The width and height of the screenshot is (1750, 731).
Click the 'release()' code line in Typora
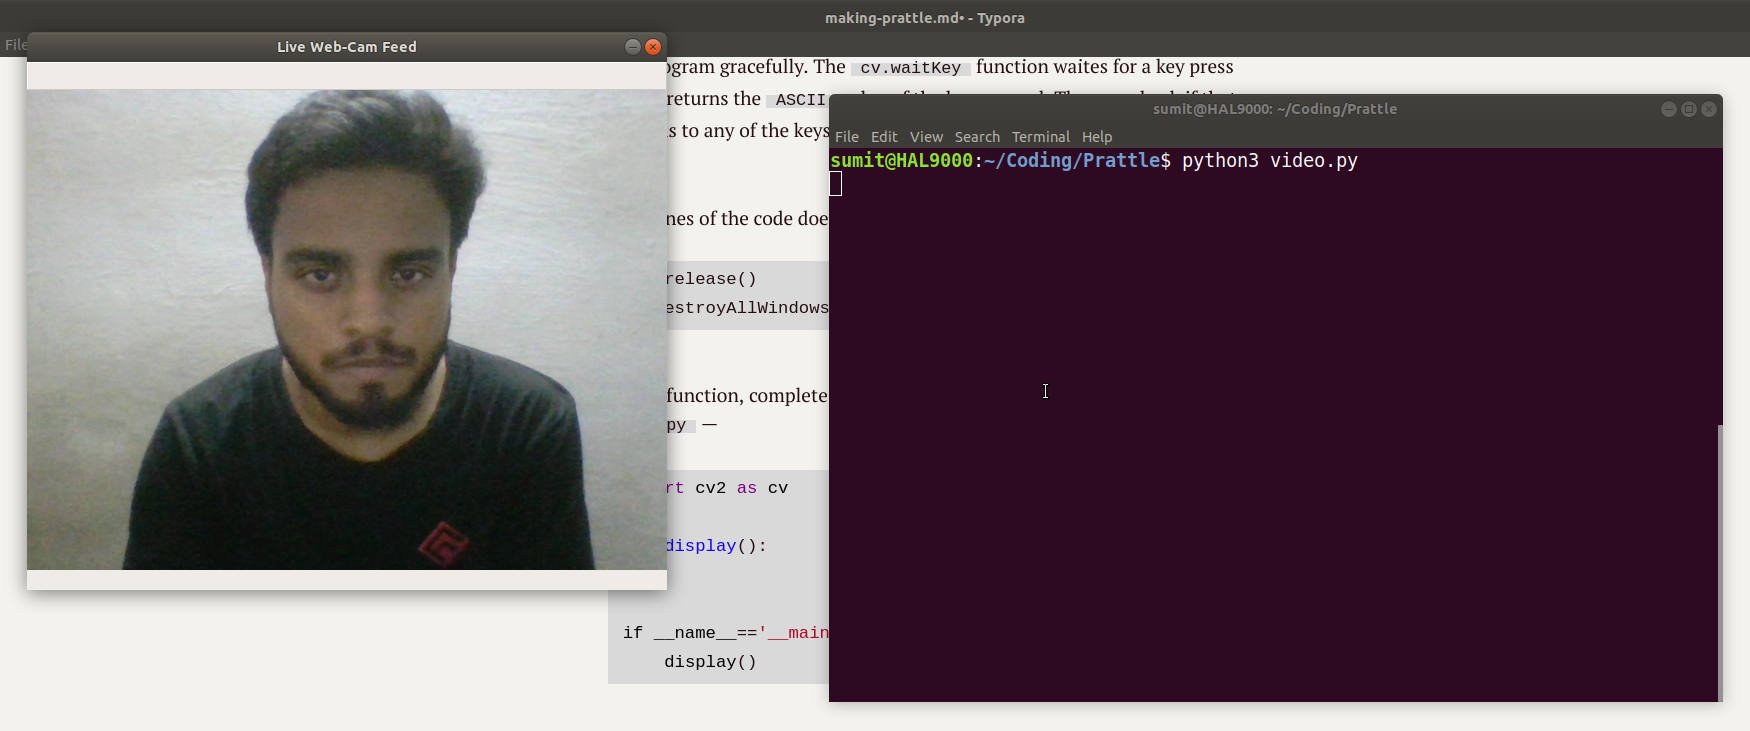[x=711, y=279]
